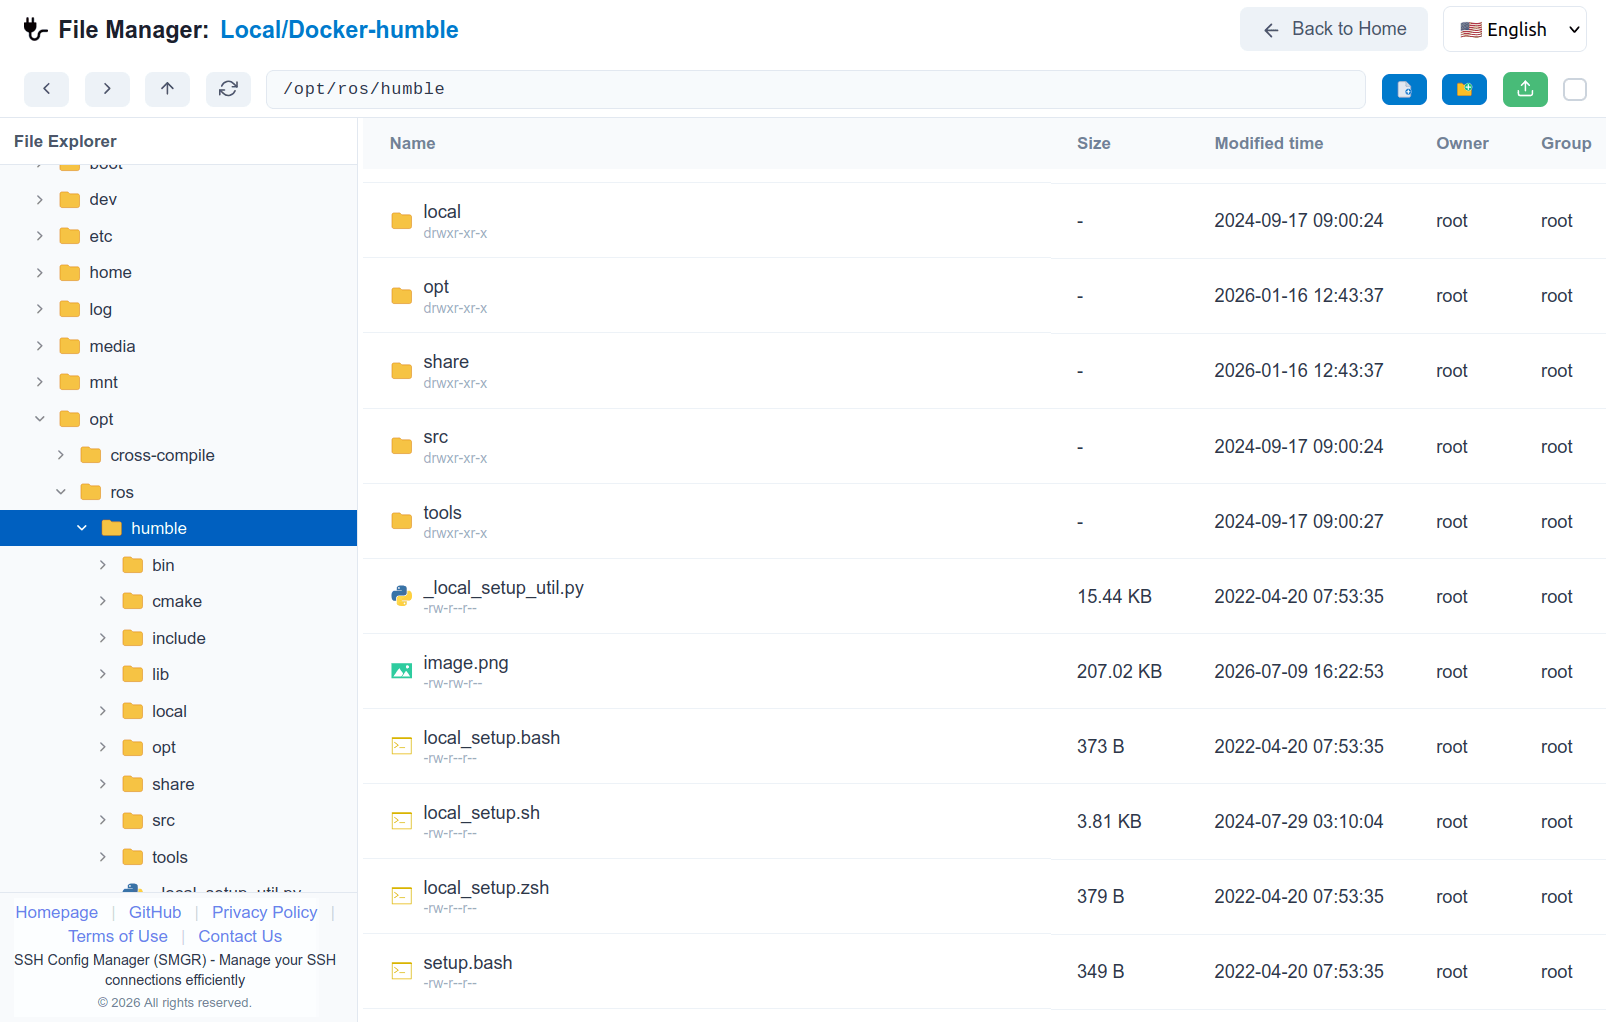Image resolution: width=1606 pixels, height=1022 pixels.
Task: Sort by the Group column header
Action: 1566,143
